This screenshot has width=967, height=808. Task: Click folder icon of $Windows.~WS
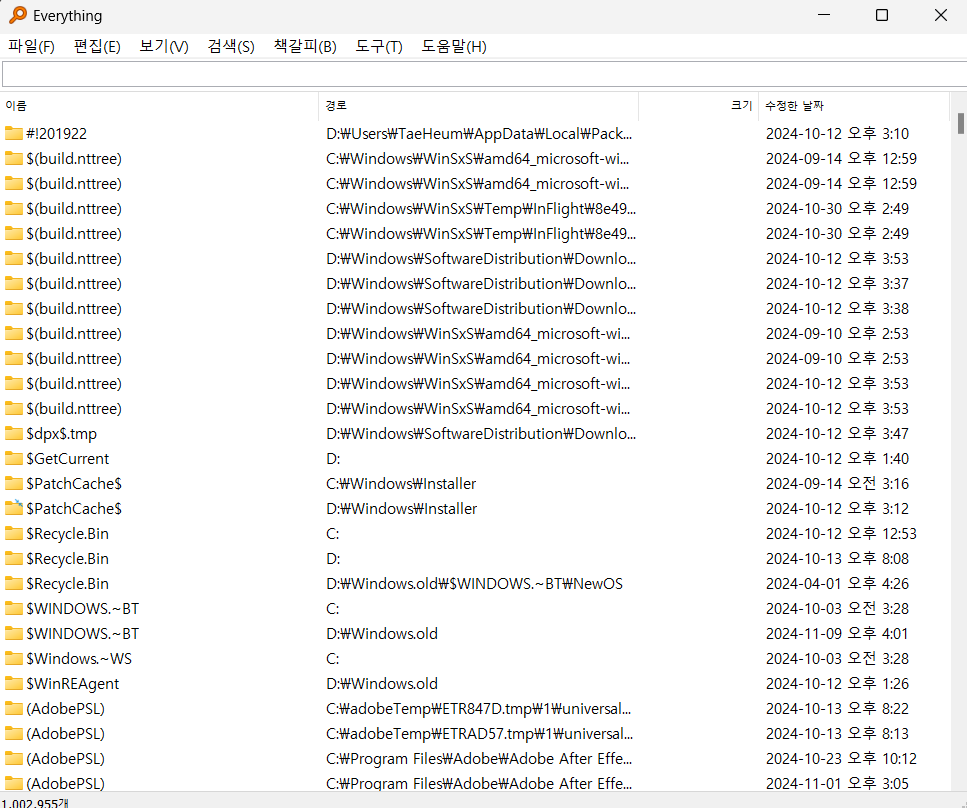[14, 658]
